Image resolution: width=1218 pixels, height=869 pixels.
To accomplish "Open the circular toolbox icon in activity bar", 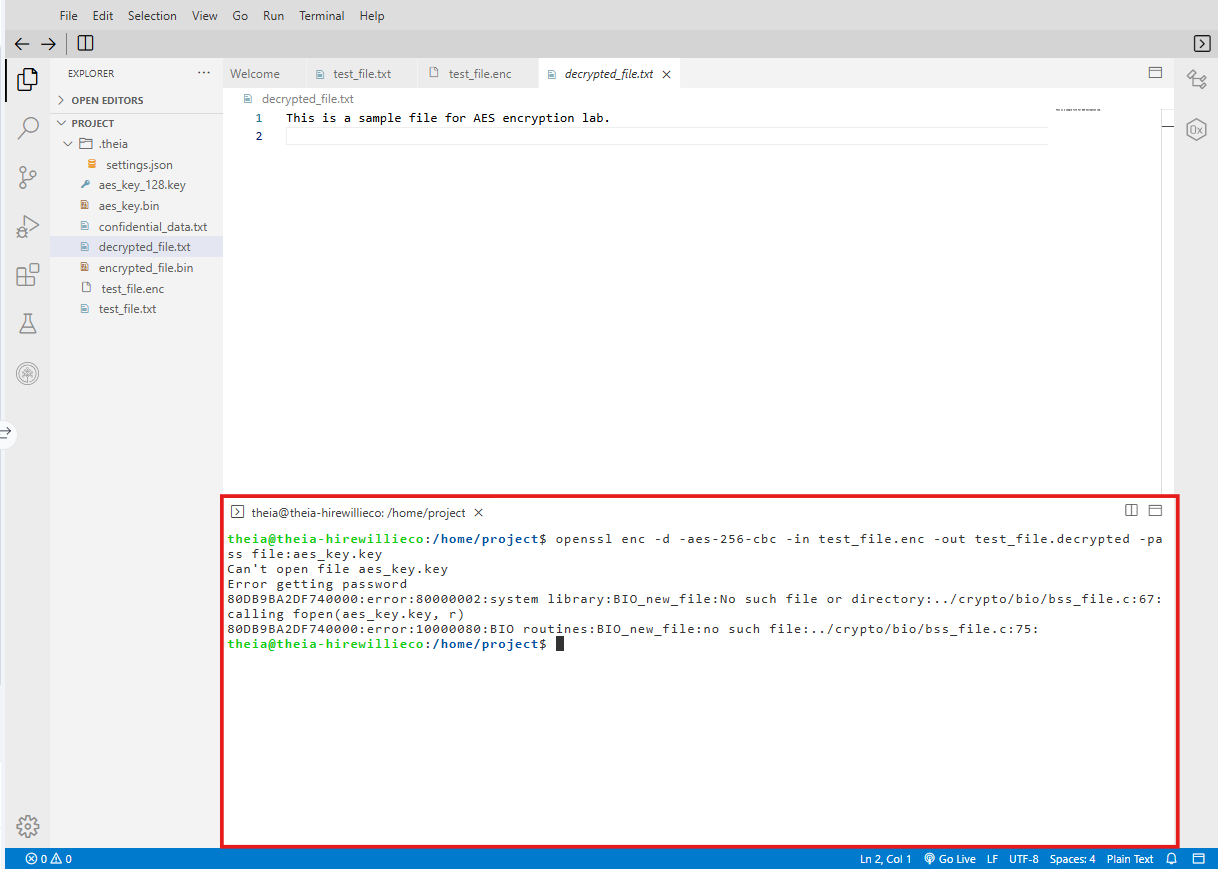I will 28,374.
